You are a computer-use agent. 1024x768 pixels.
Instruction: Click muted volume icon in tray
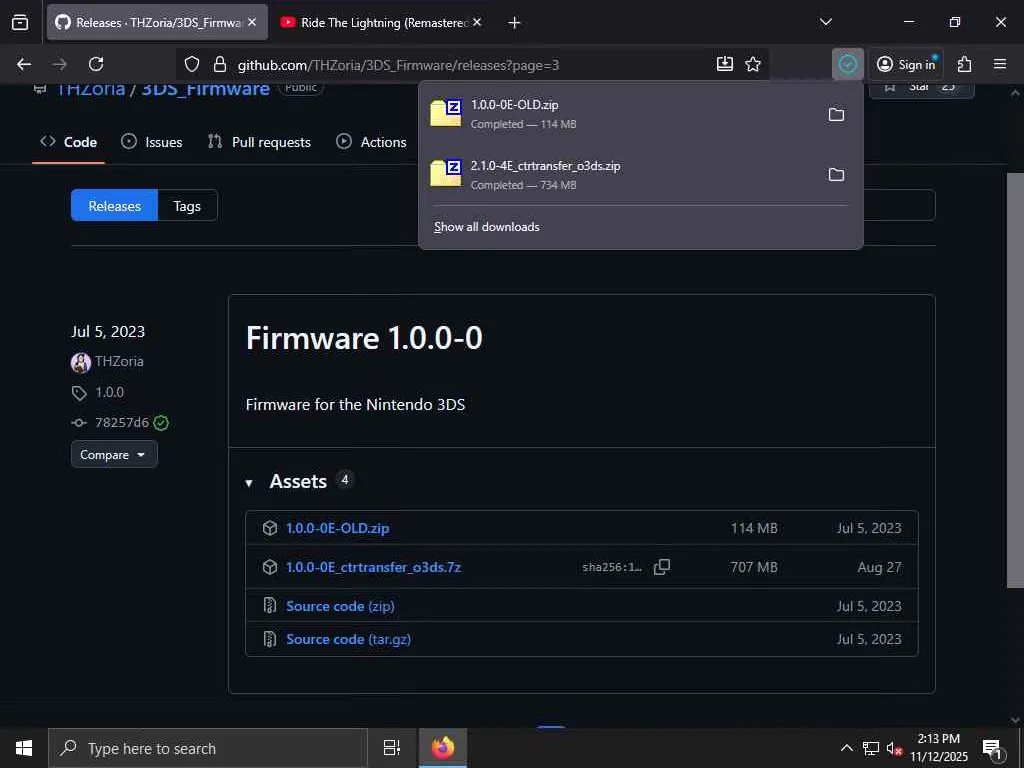click(894, 748)
